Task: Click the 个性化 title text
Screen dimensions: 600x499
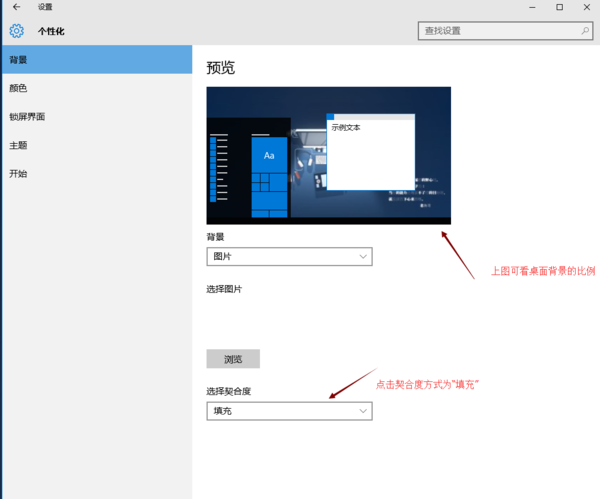Action: pyautogui.click(x=51, y=31)
